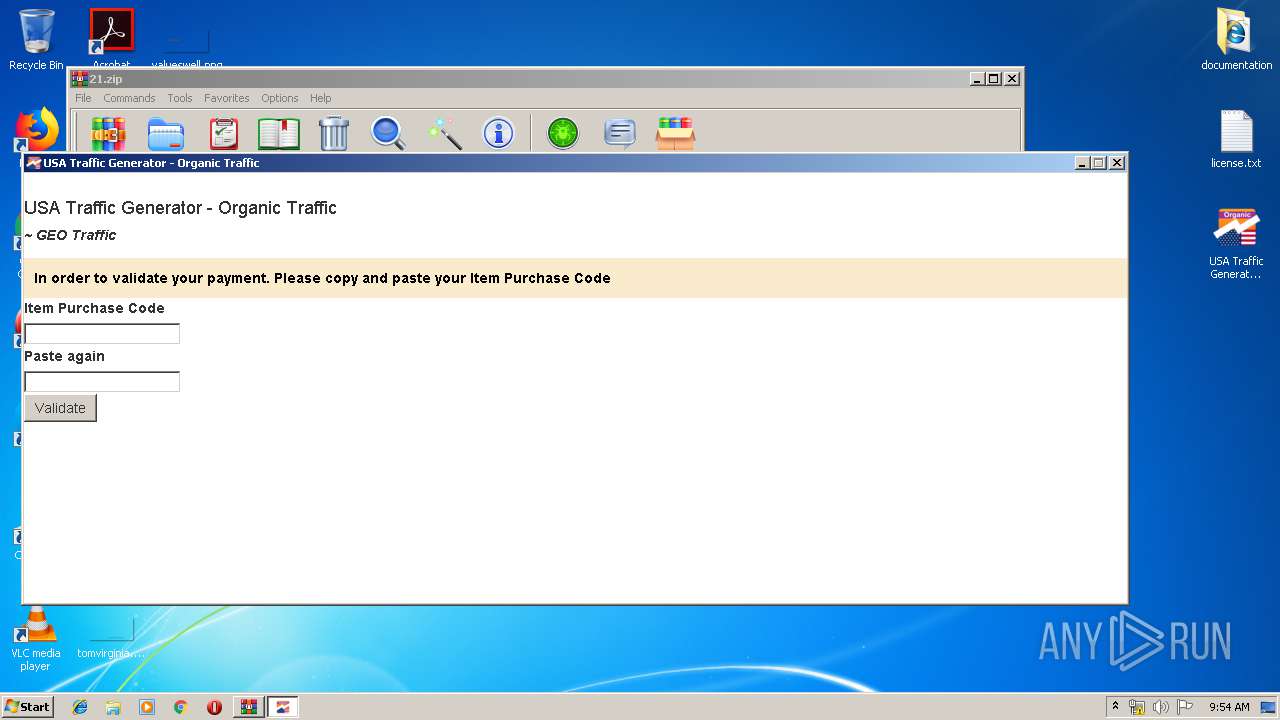Select the USA Traffic Generator desktop icon

point(1236,244)
